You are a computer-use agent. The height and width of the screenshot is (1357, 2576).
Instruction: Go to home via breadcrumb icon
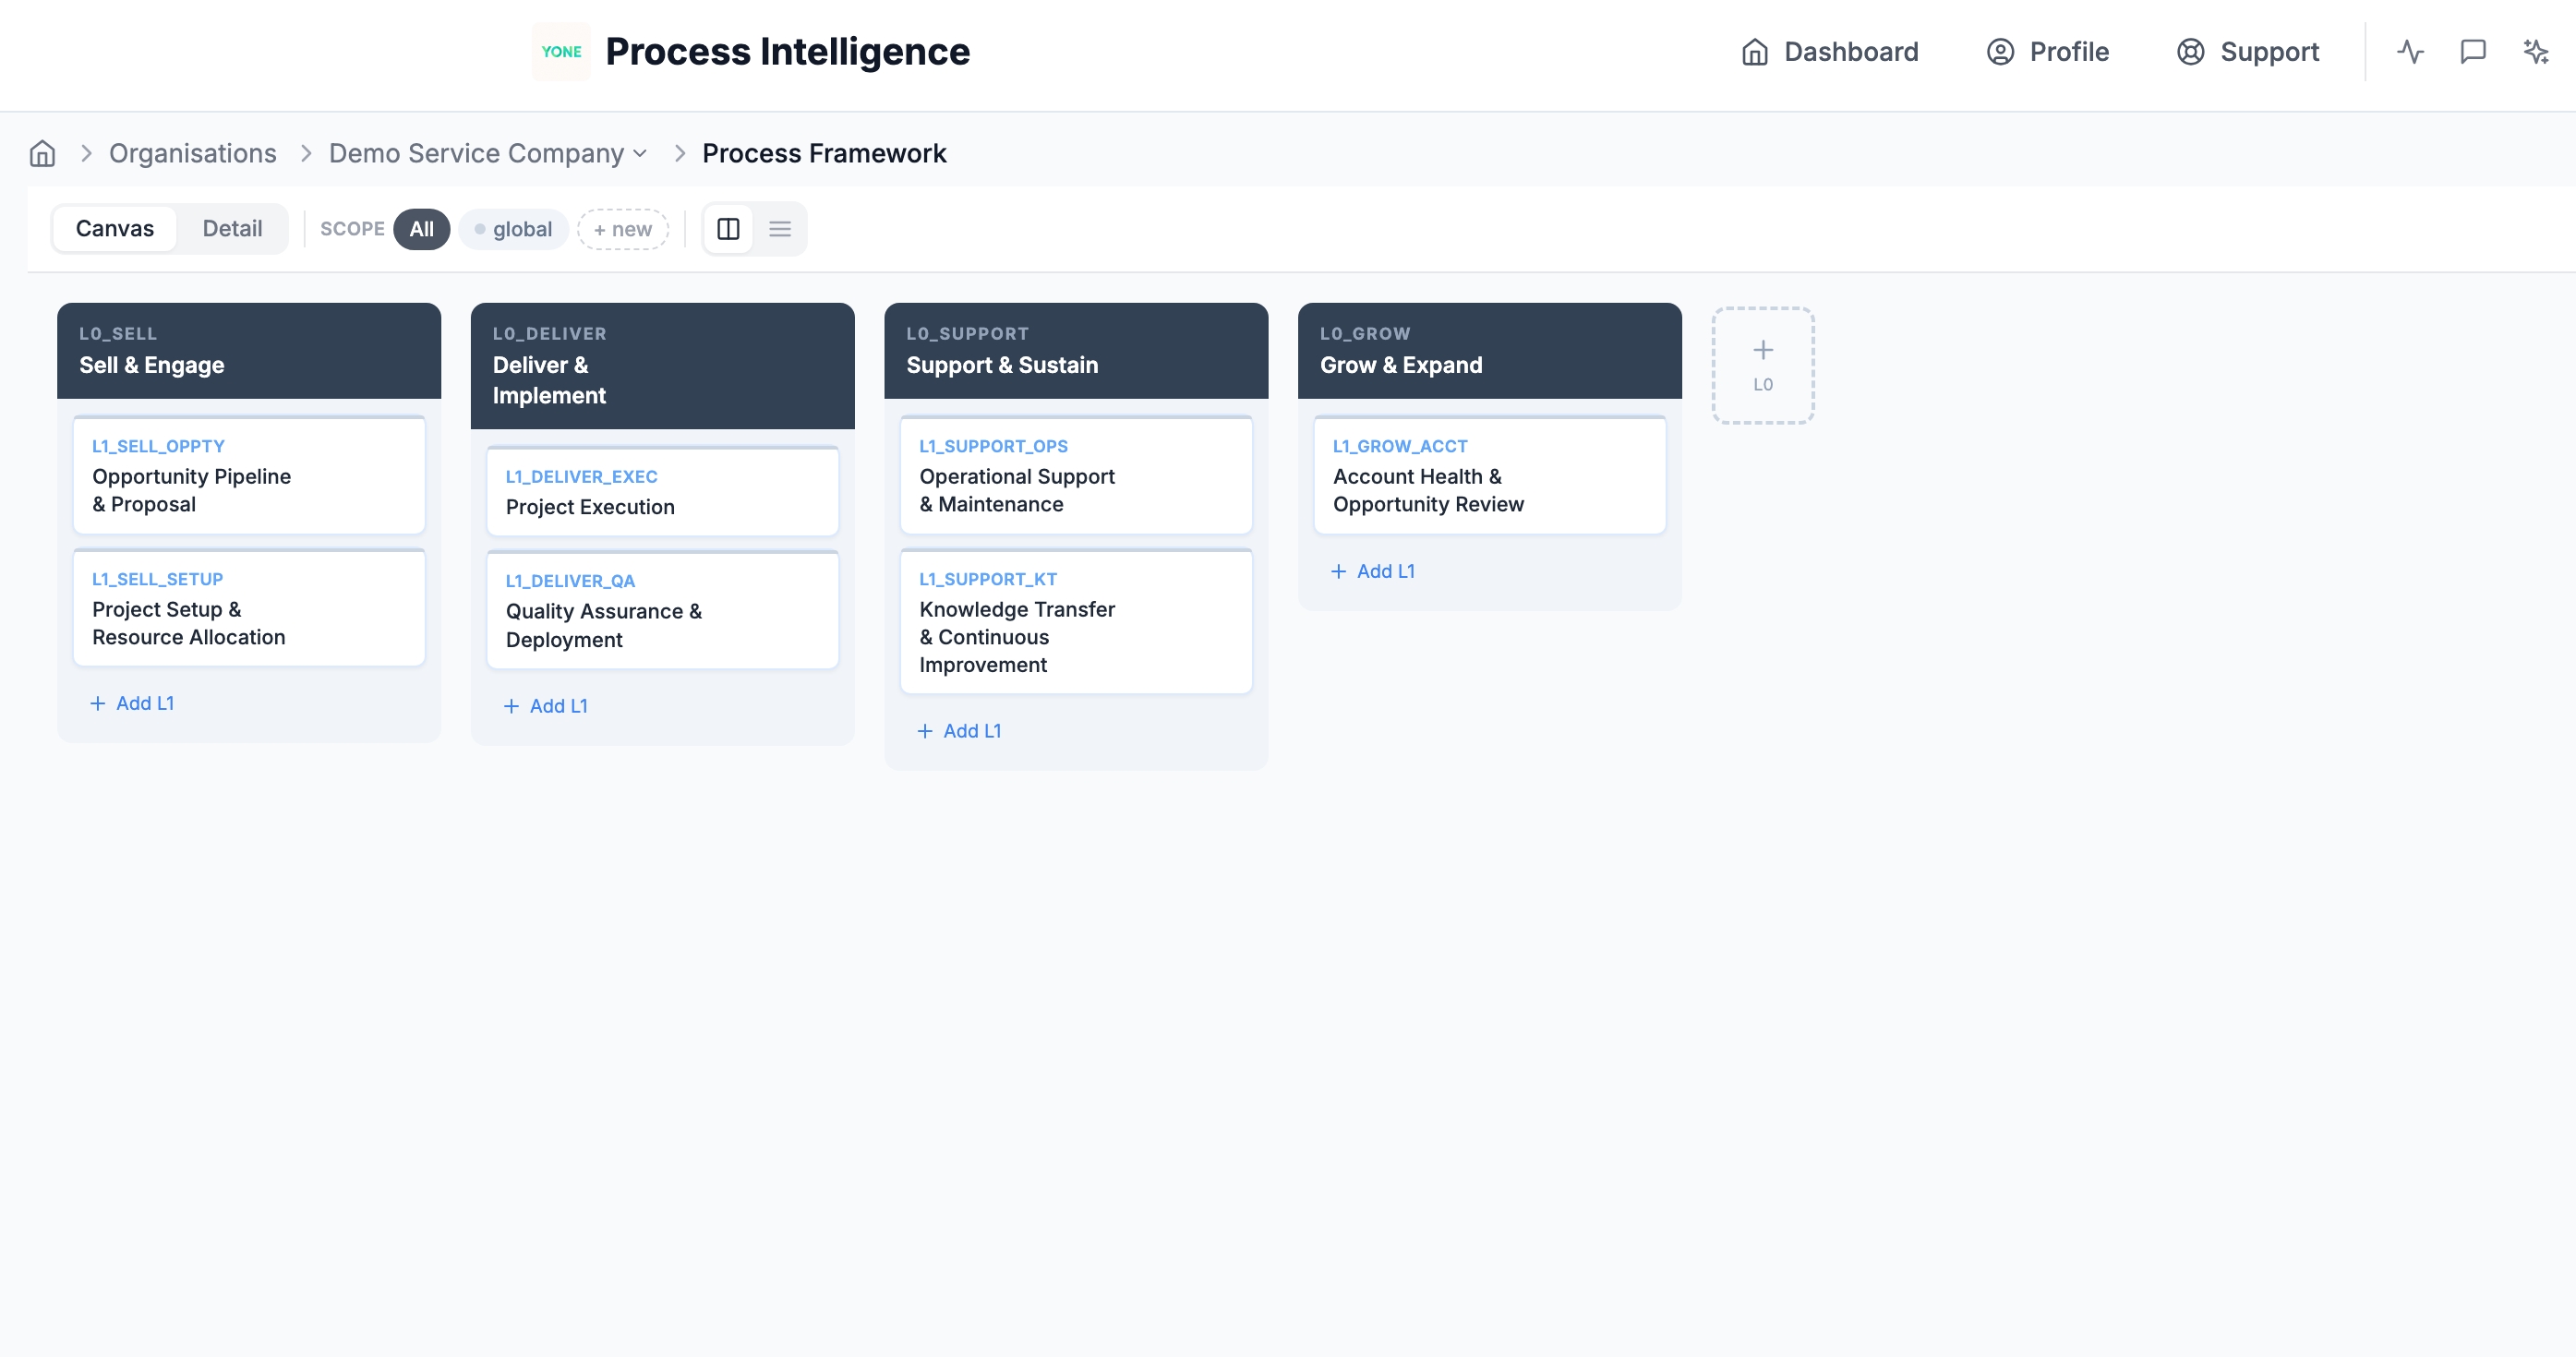coord(42,153)
